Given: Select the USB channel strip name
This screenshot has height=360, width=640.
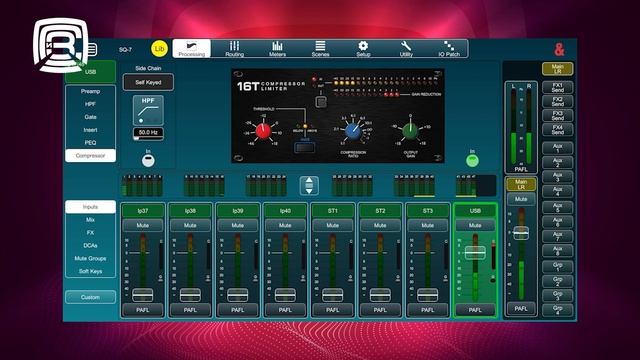Looking at the screenshot, I should [475, 211].
